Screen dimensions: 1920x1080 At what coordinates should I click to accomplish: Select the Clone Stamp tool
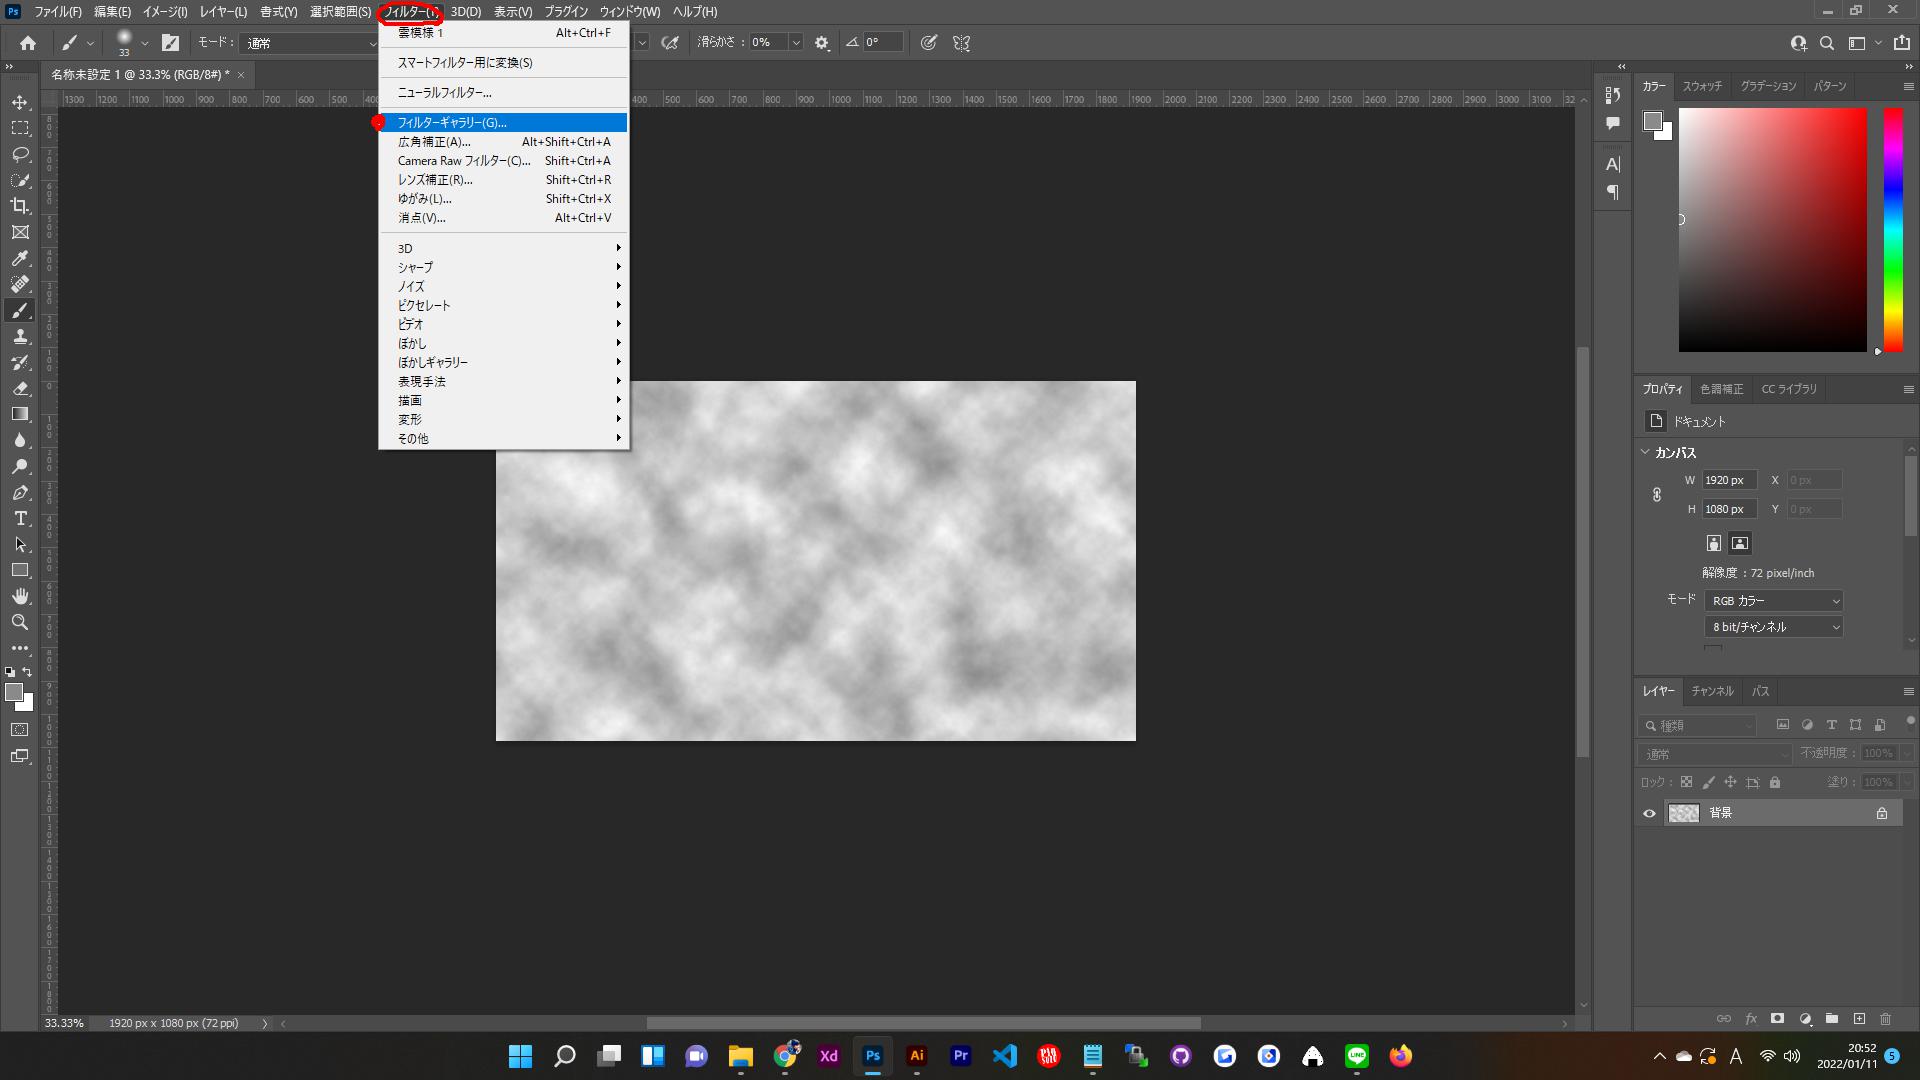20,337
